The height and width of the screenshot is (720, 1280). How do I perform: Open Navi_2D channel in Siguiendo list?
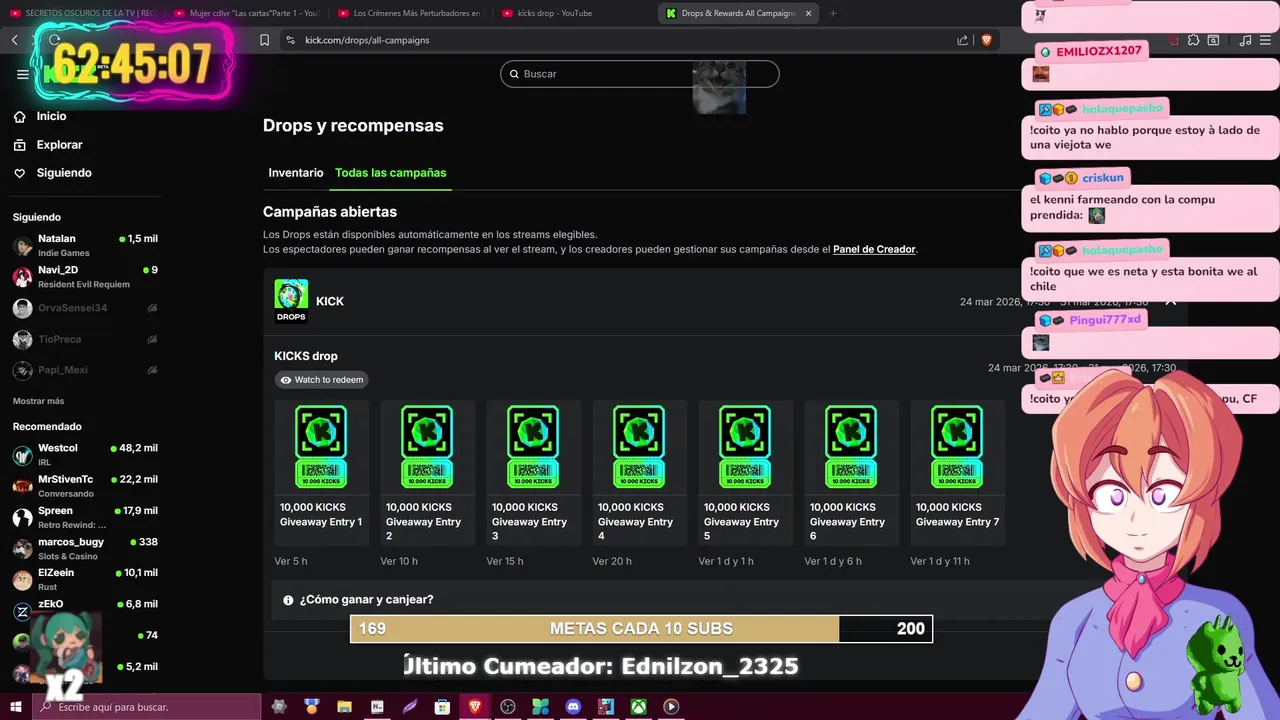85,276
